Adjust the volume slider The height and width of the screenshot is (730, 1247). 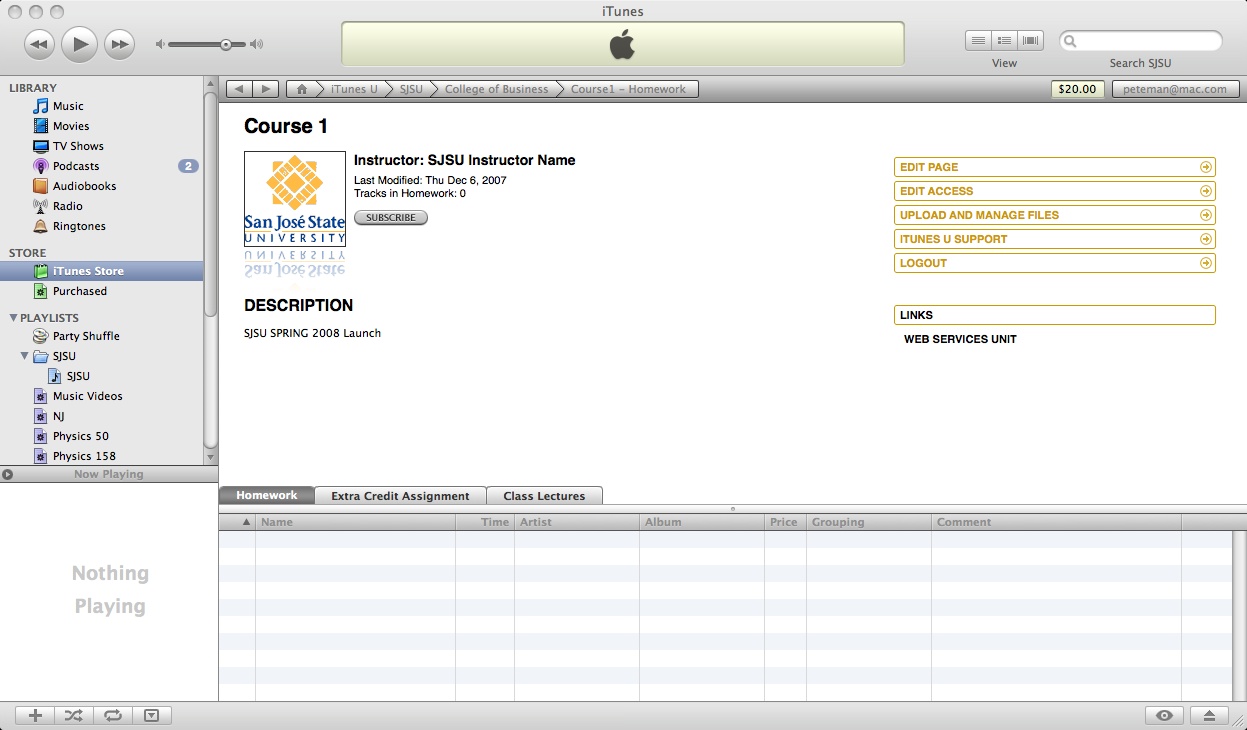coord(226,44)
